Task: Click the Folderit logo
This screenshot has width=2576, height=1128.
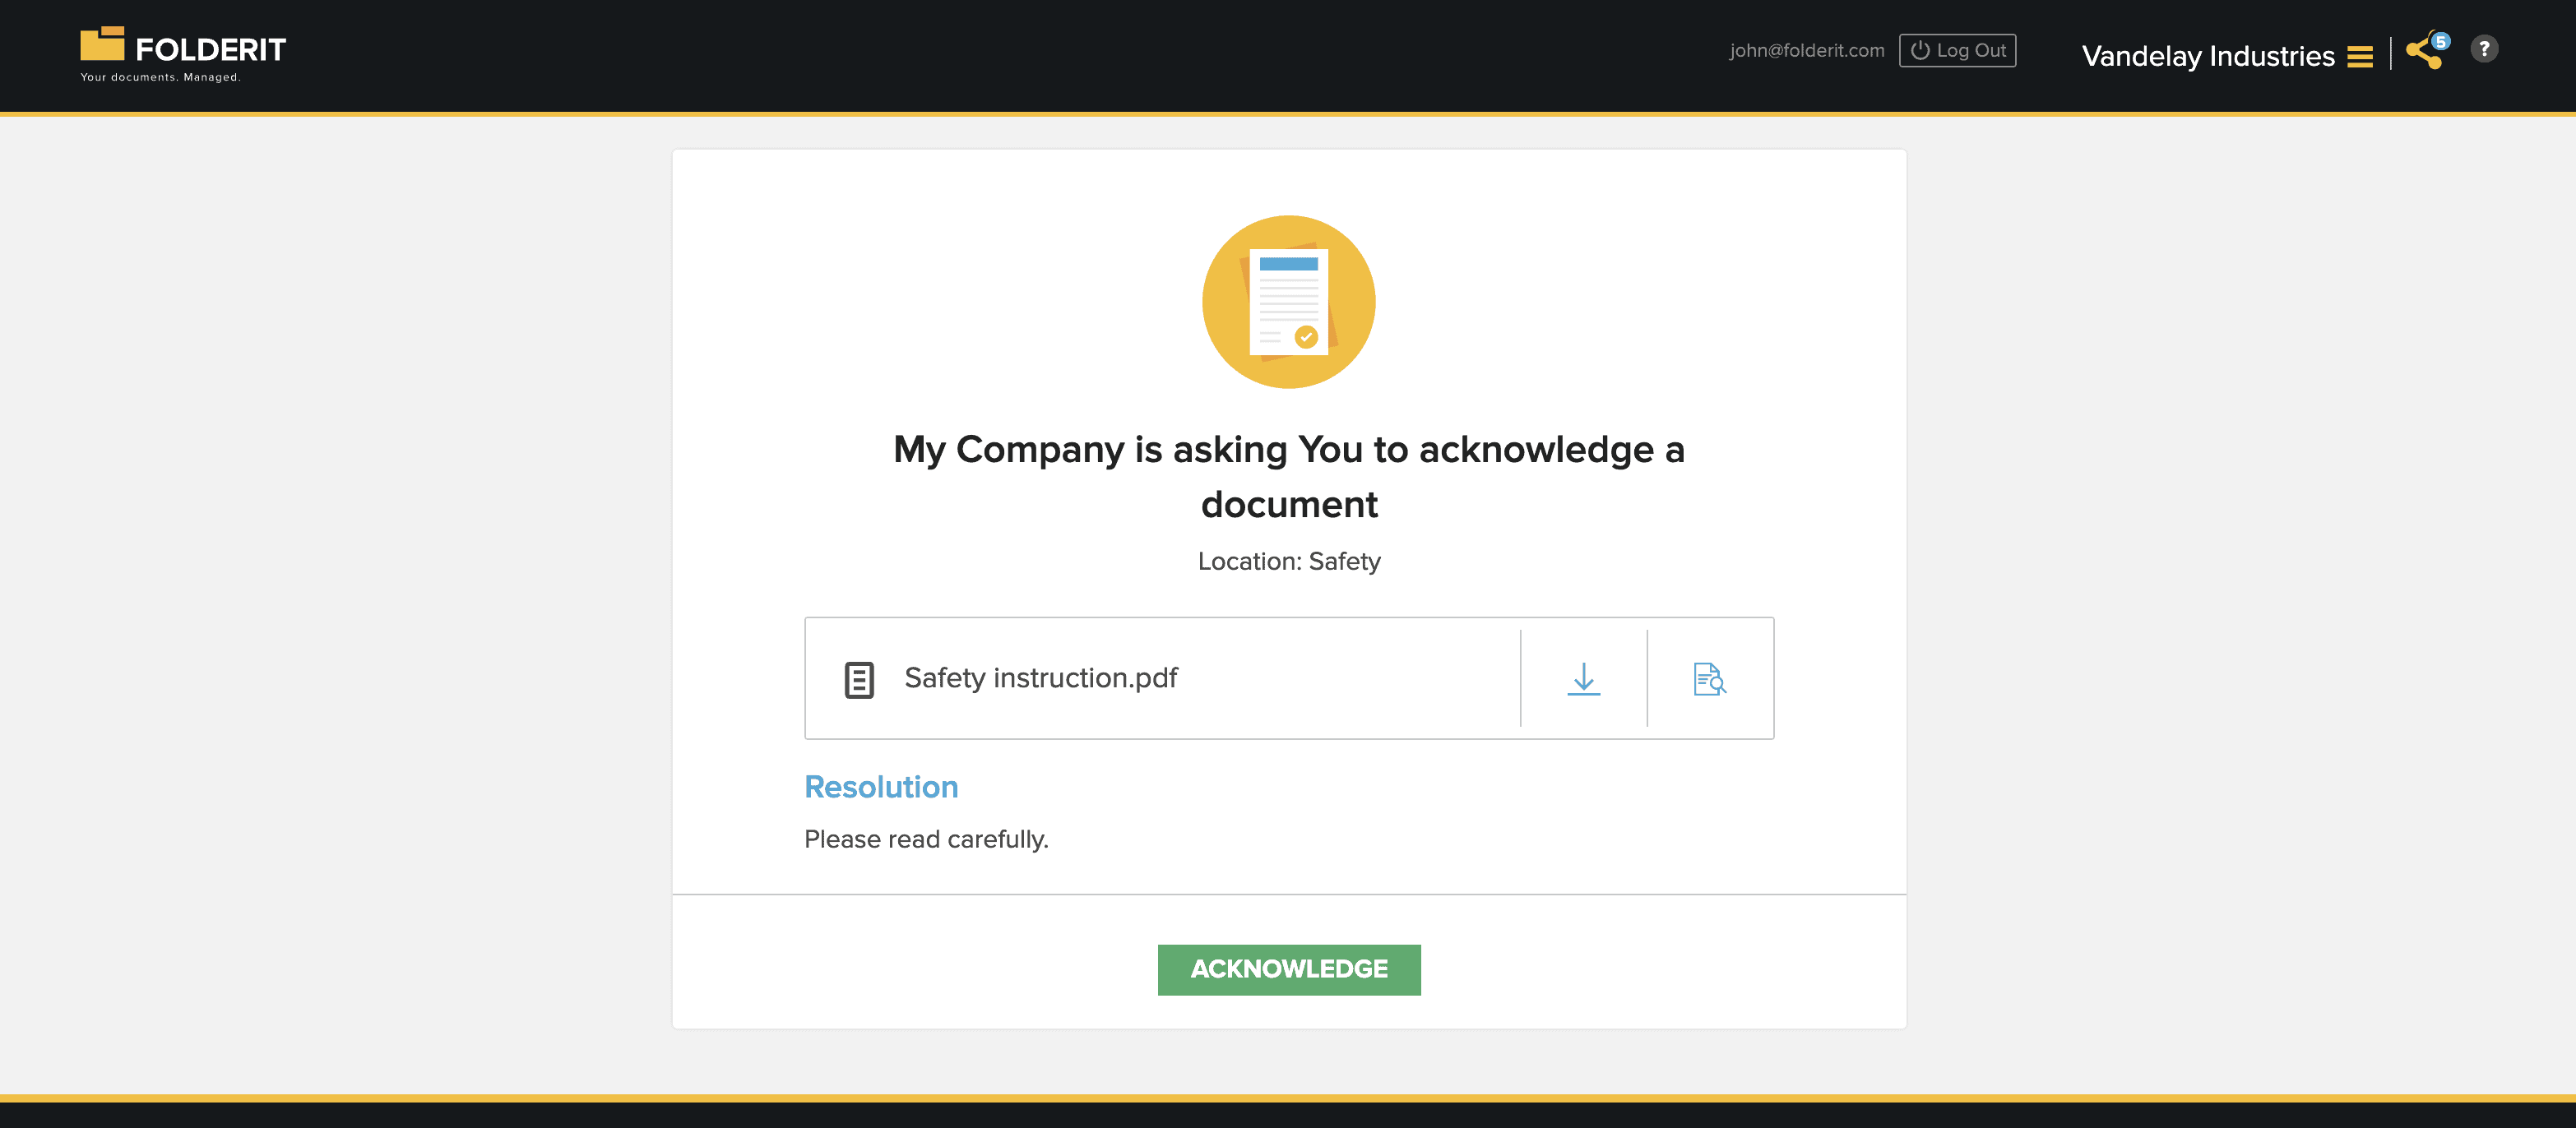Action: point(183,54)
